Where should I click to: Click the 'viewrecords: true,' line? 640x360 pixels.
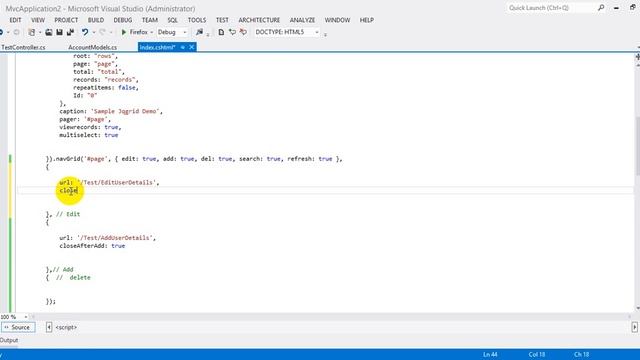pyautogui.click(x=90, y=127)
